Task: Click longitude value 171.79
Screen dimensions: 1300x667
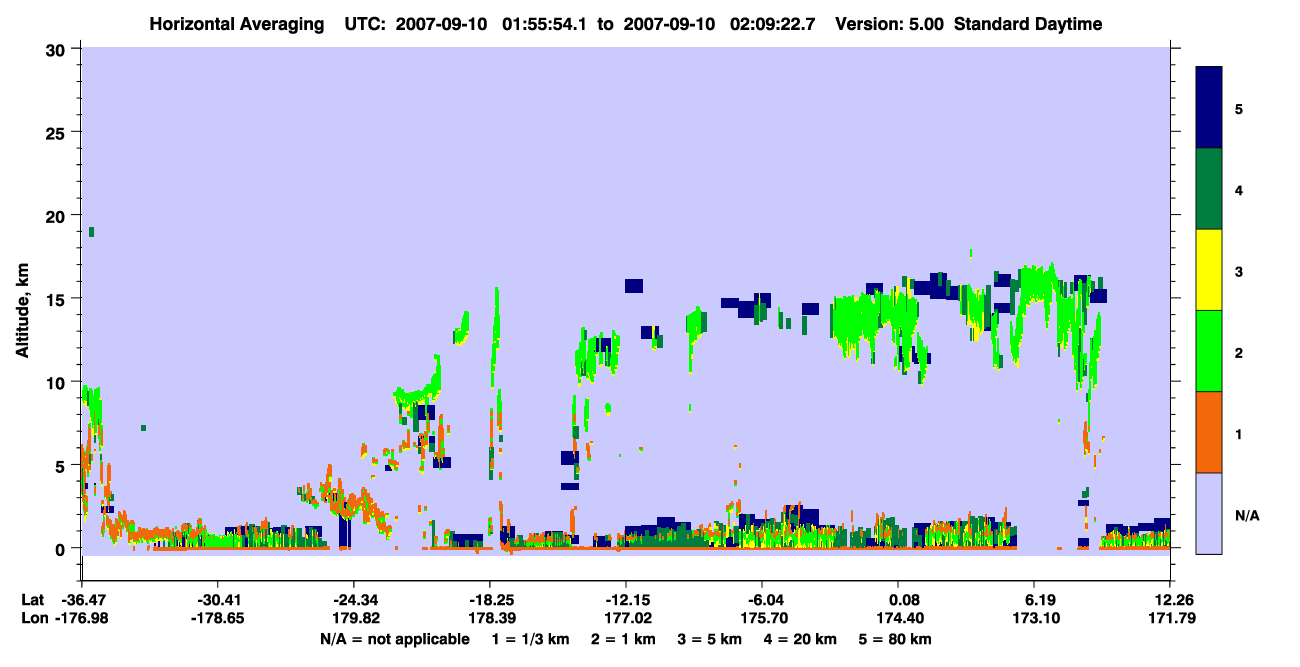Action: point(1171,619)
